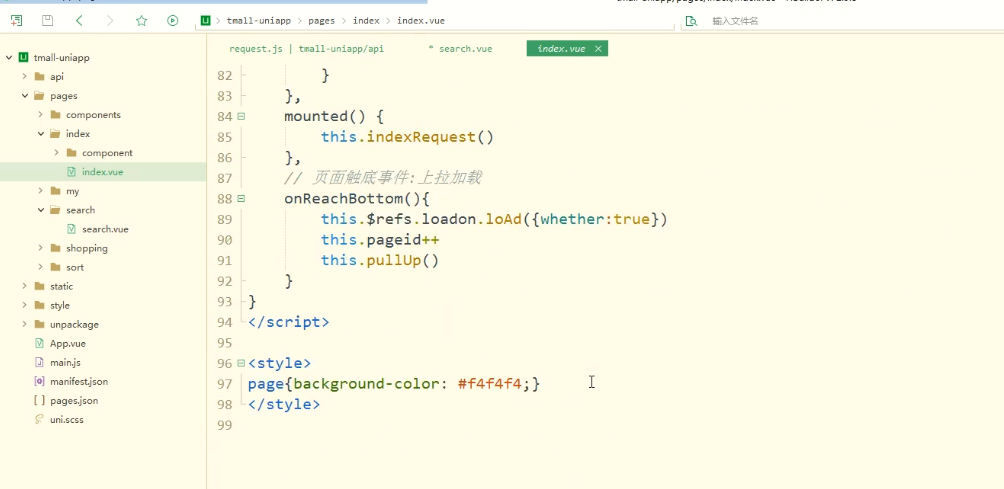Image resolution: width=1004 pixels, height=489 pixels.
Task: Collapse the index folder chevron
Action: pos(40,134)
